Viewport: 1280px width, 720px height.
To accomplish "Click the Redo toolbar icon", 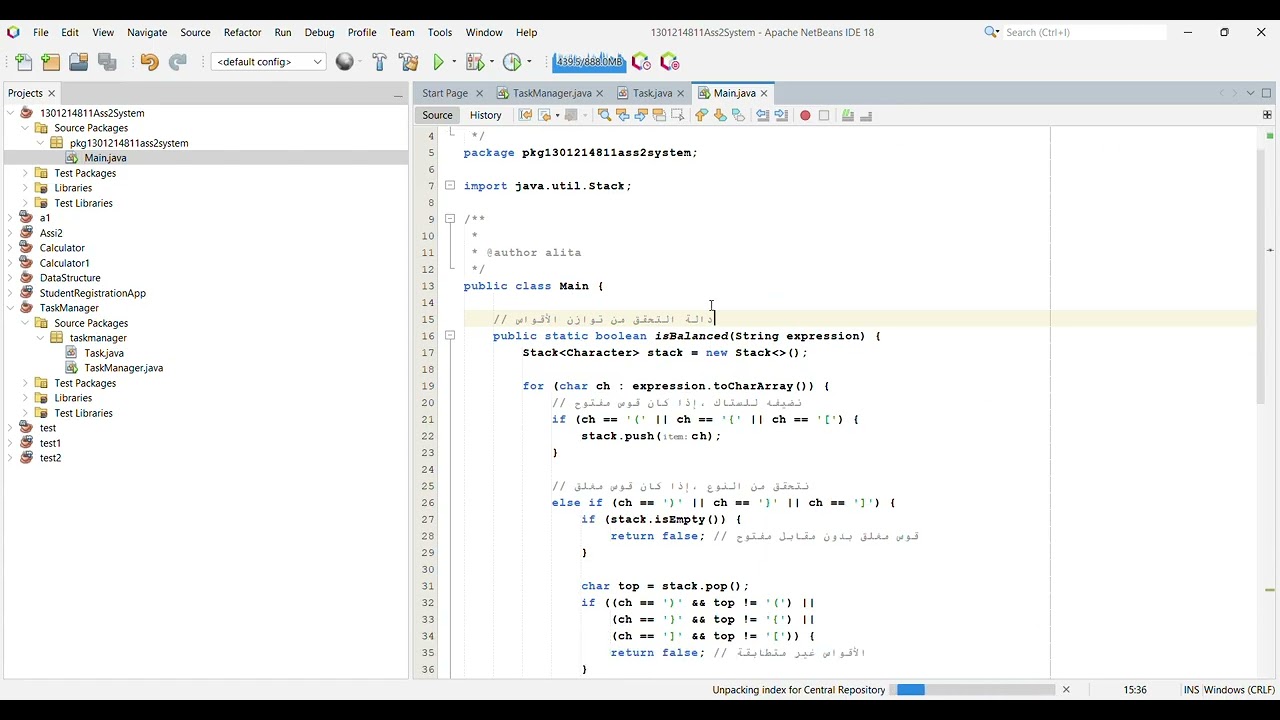I will (x=177, y=62).
